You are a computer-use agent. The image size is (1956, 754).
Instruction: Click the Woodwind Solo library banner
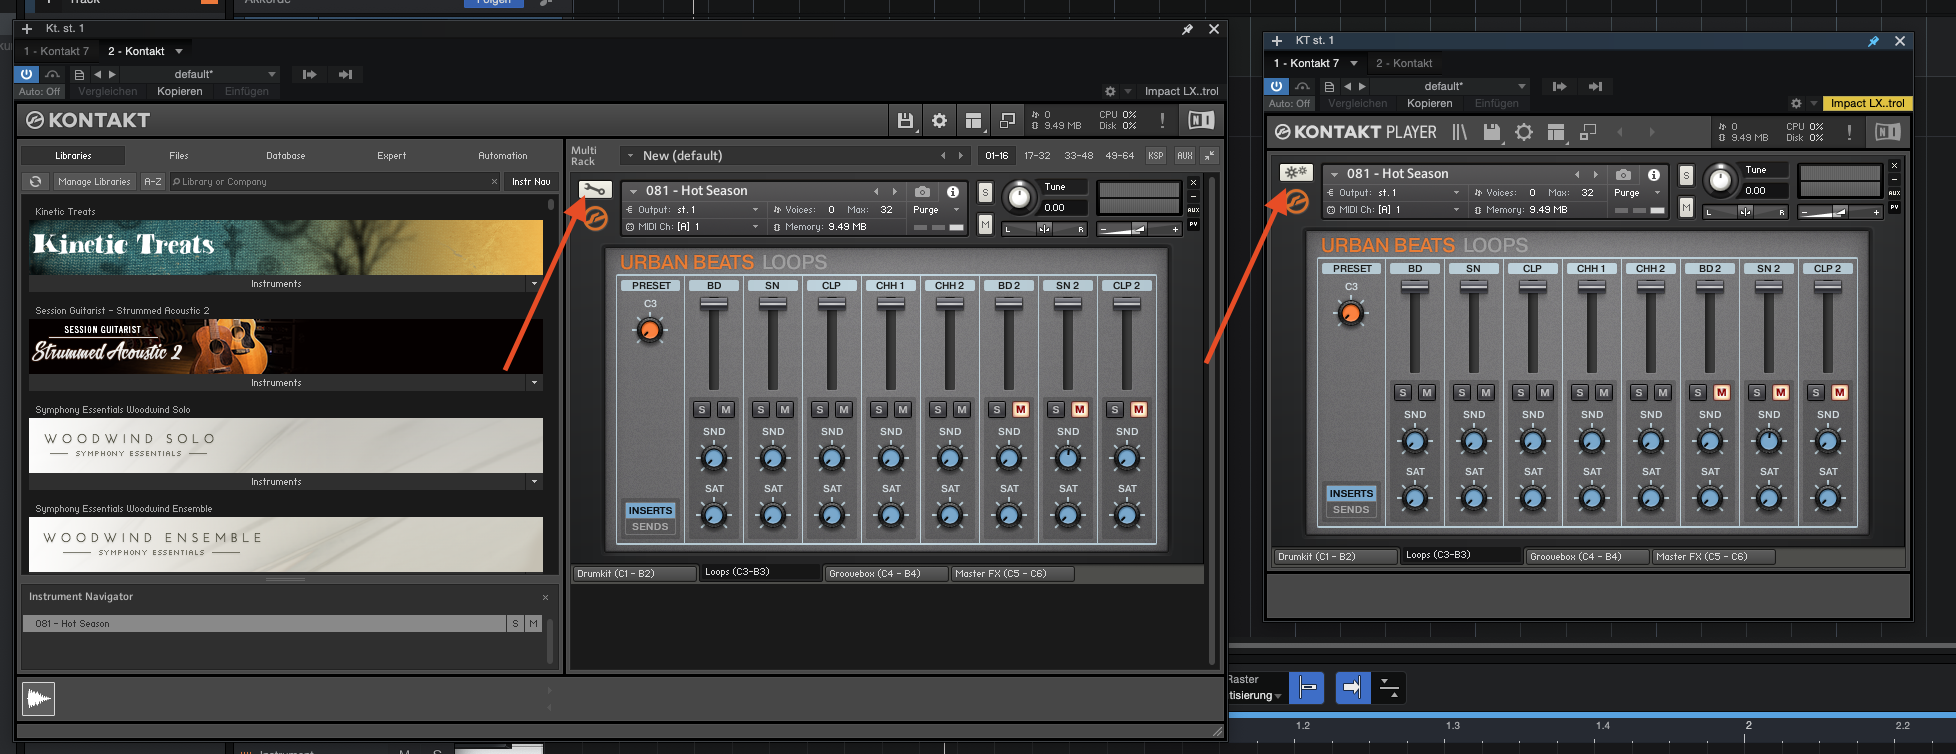tap(286, 445)
